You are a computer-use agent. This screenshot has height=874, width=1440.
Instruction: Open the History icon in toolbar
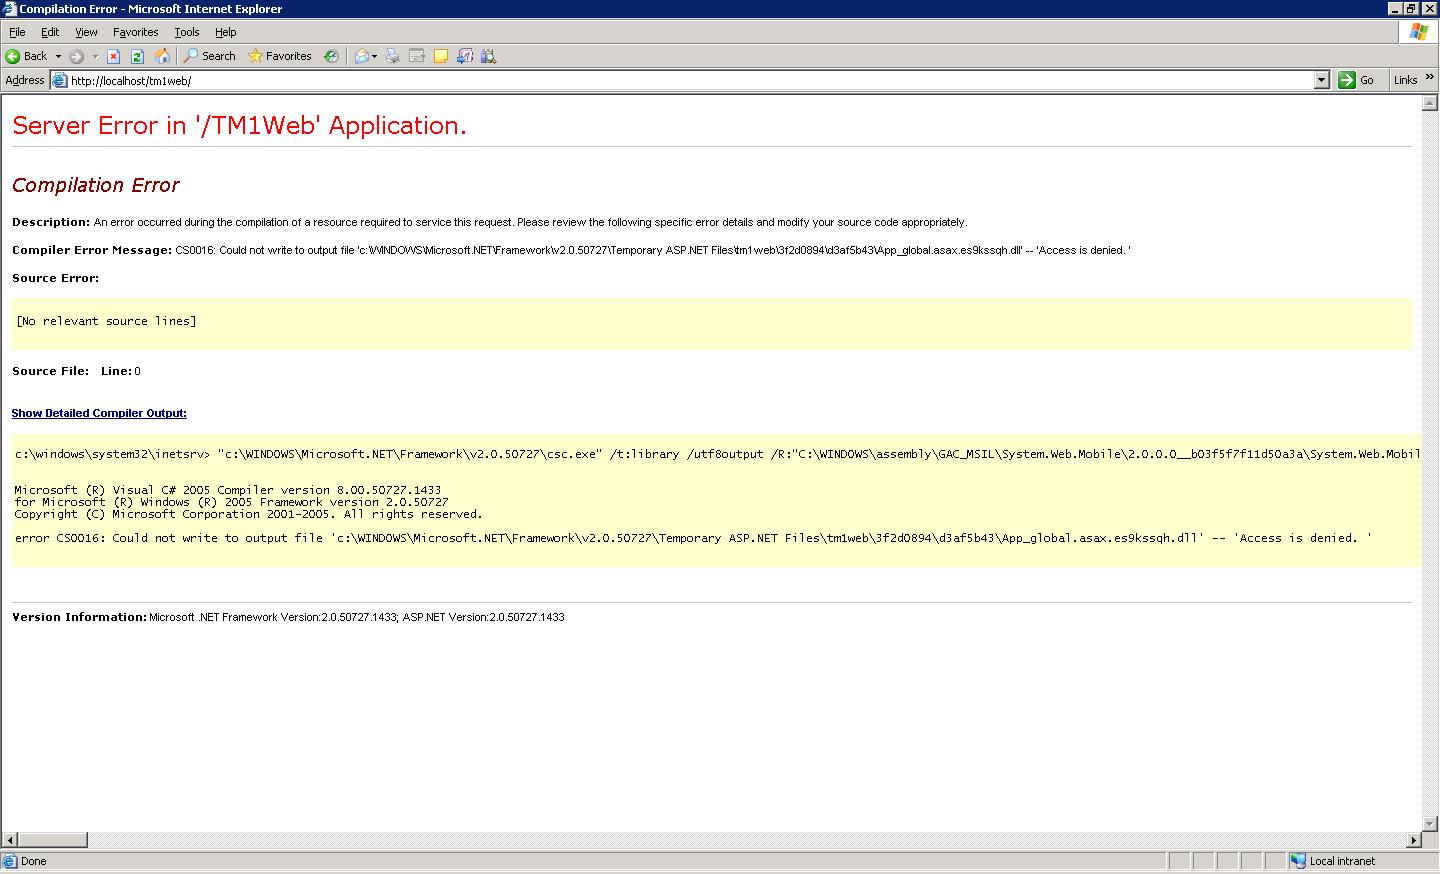click(331, 56)
